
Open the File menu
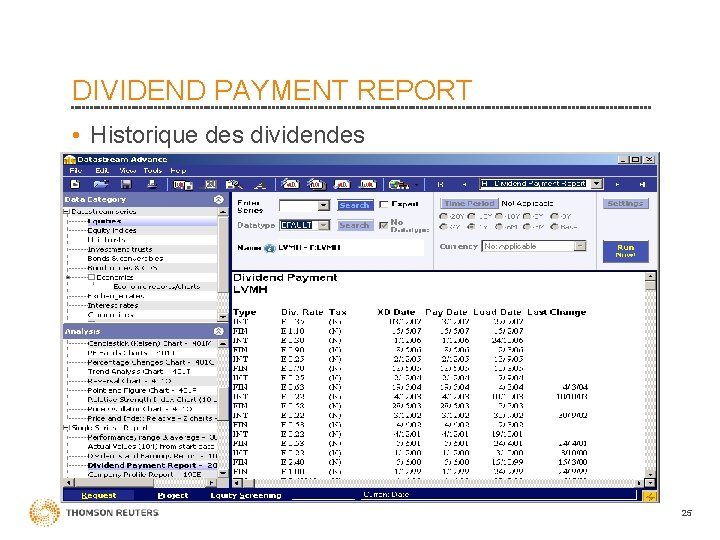point(75,171)
